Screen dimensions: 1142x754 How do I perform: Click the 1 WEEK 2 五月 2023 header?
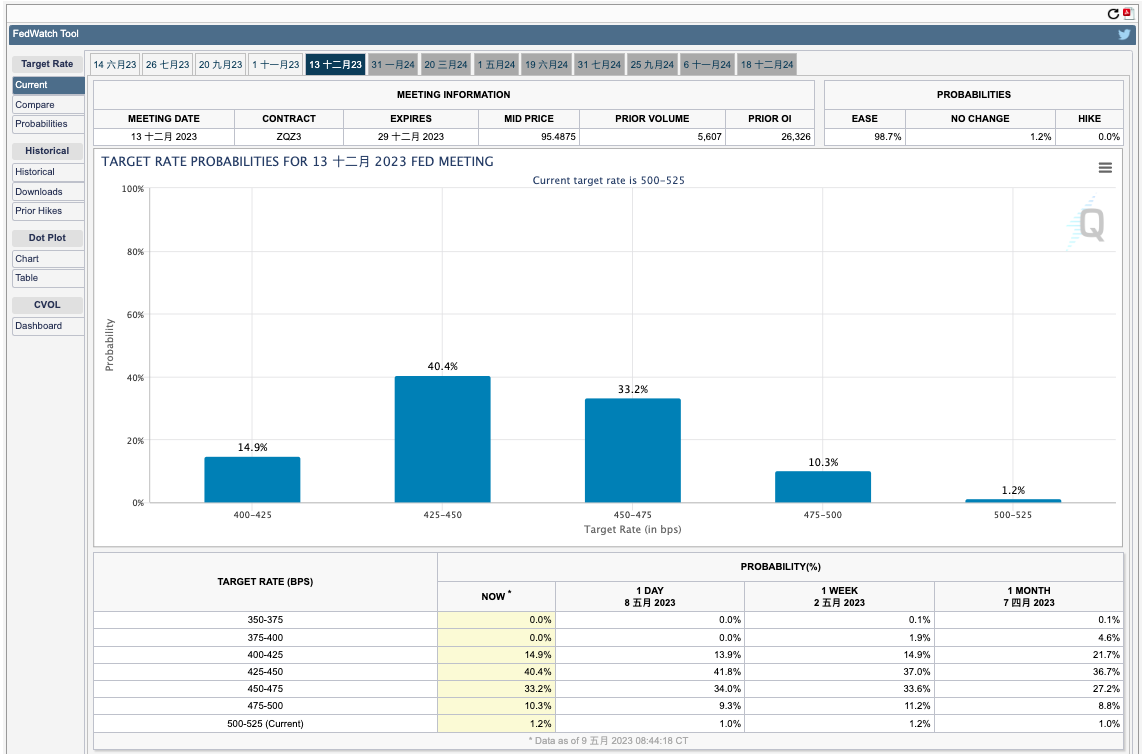(839, 596)
